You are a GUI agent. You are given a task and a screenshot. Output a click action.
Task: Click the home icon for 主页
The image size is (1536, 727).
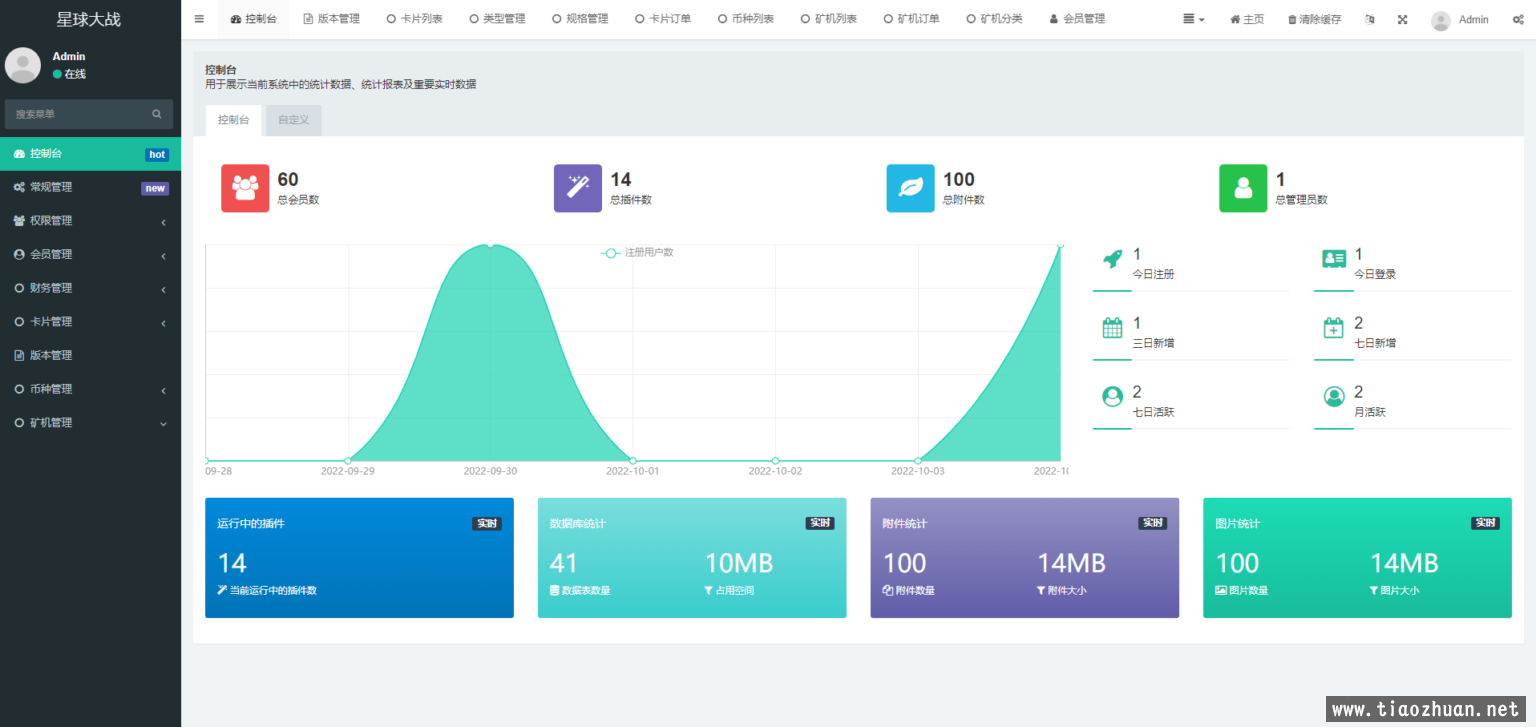(1235, 19)
